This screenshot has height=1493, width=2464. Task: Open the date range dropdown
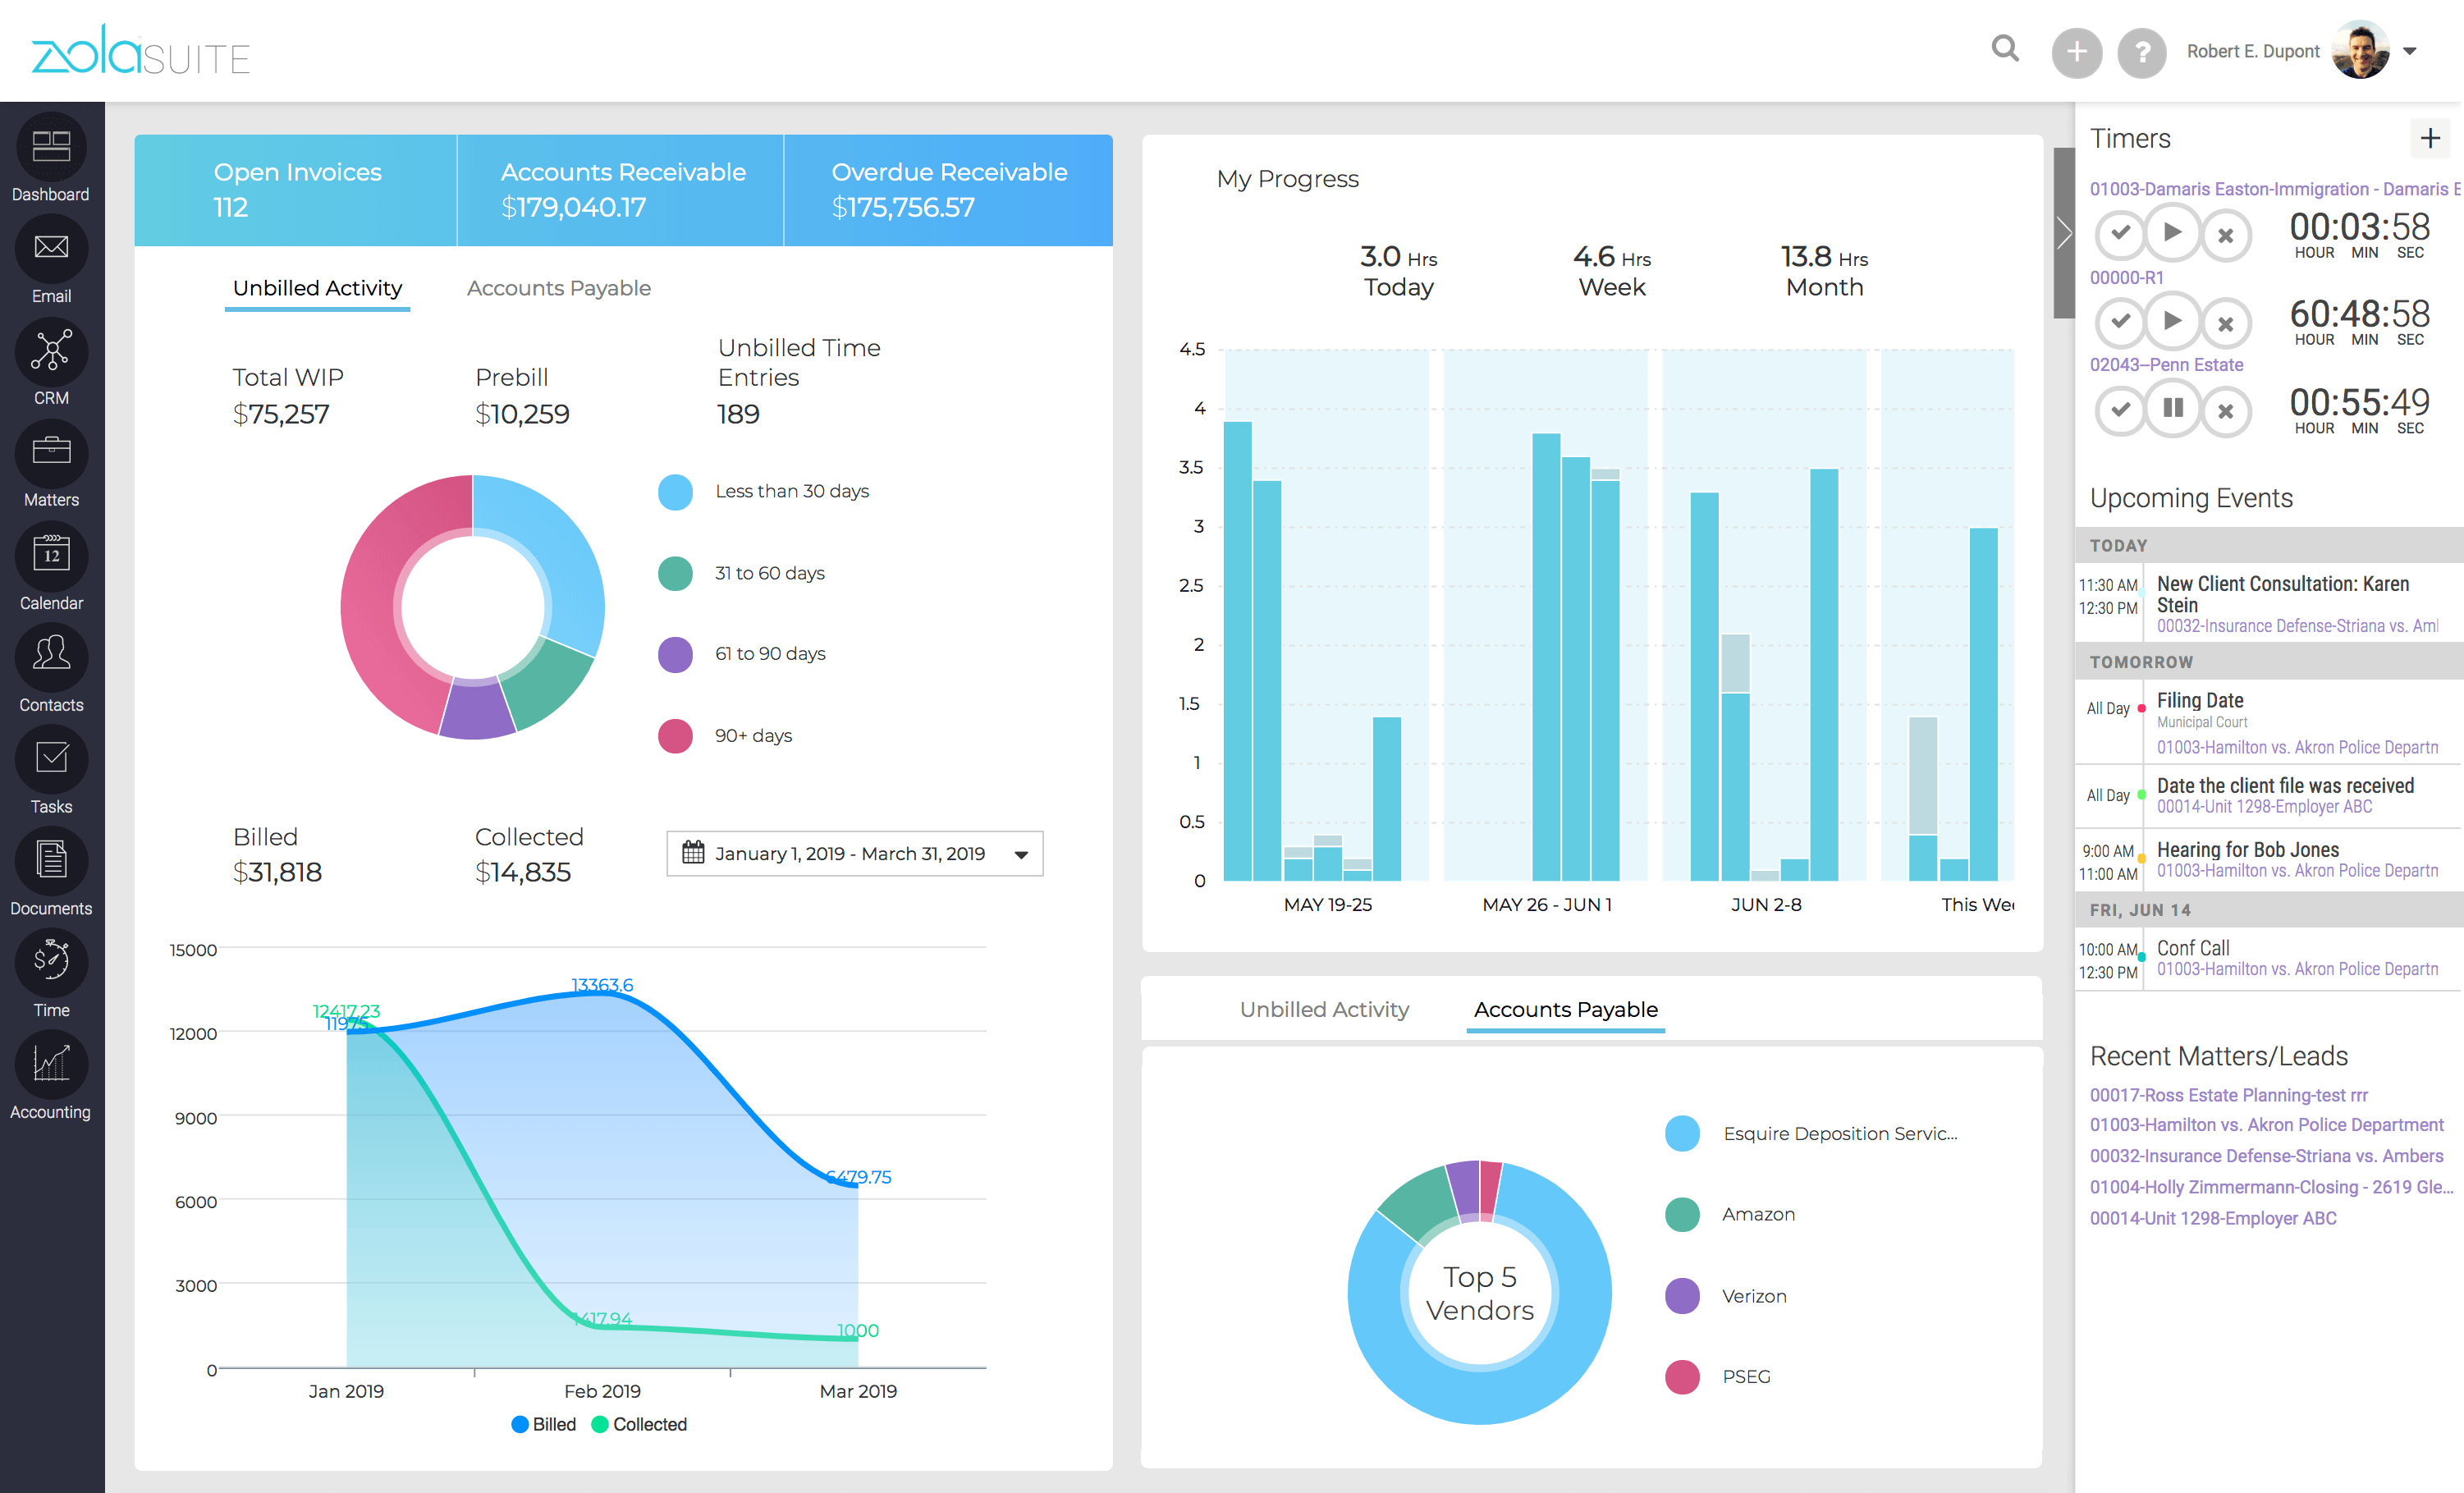(x=854, y=853)
